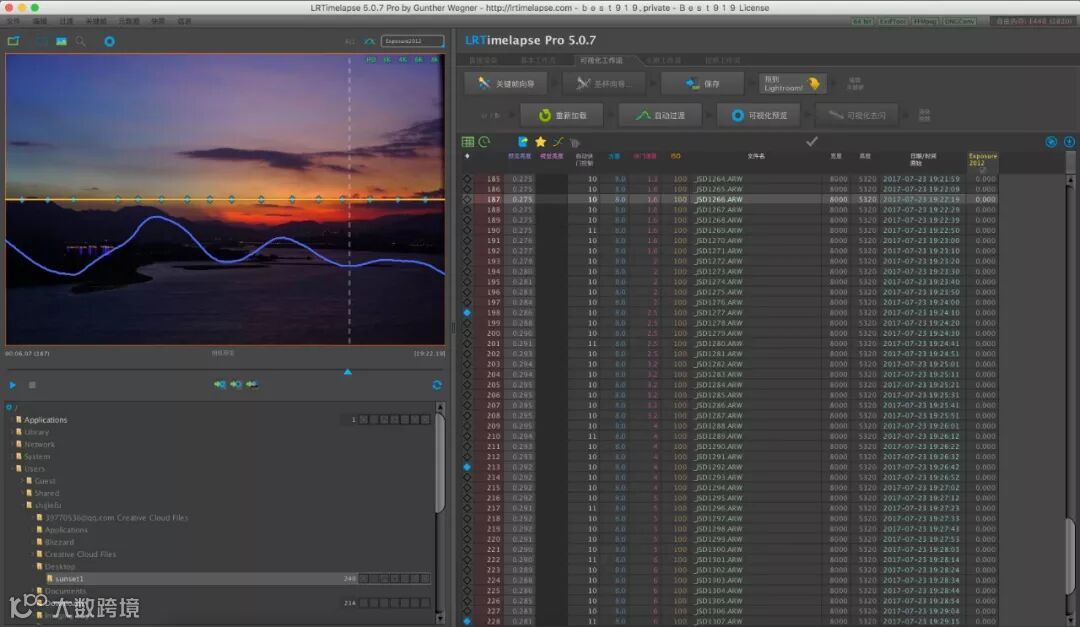
Task: Click the image preview icon in toolbar
Action: (61, 41)
